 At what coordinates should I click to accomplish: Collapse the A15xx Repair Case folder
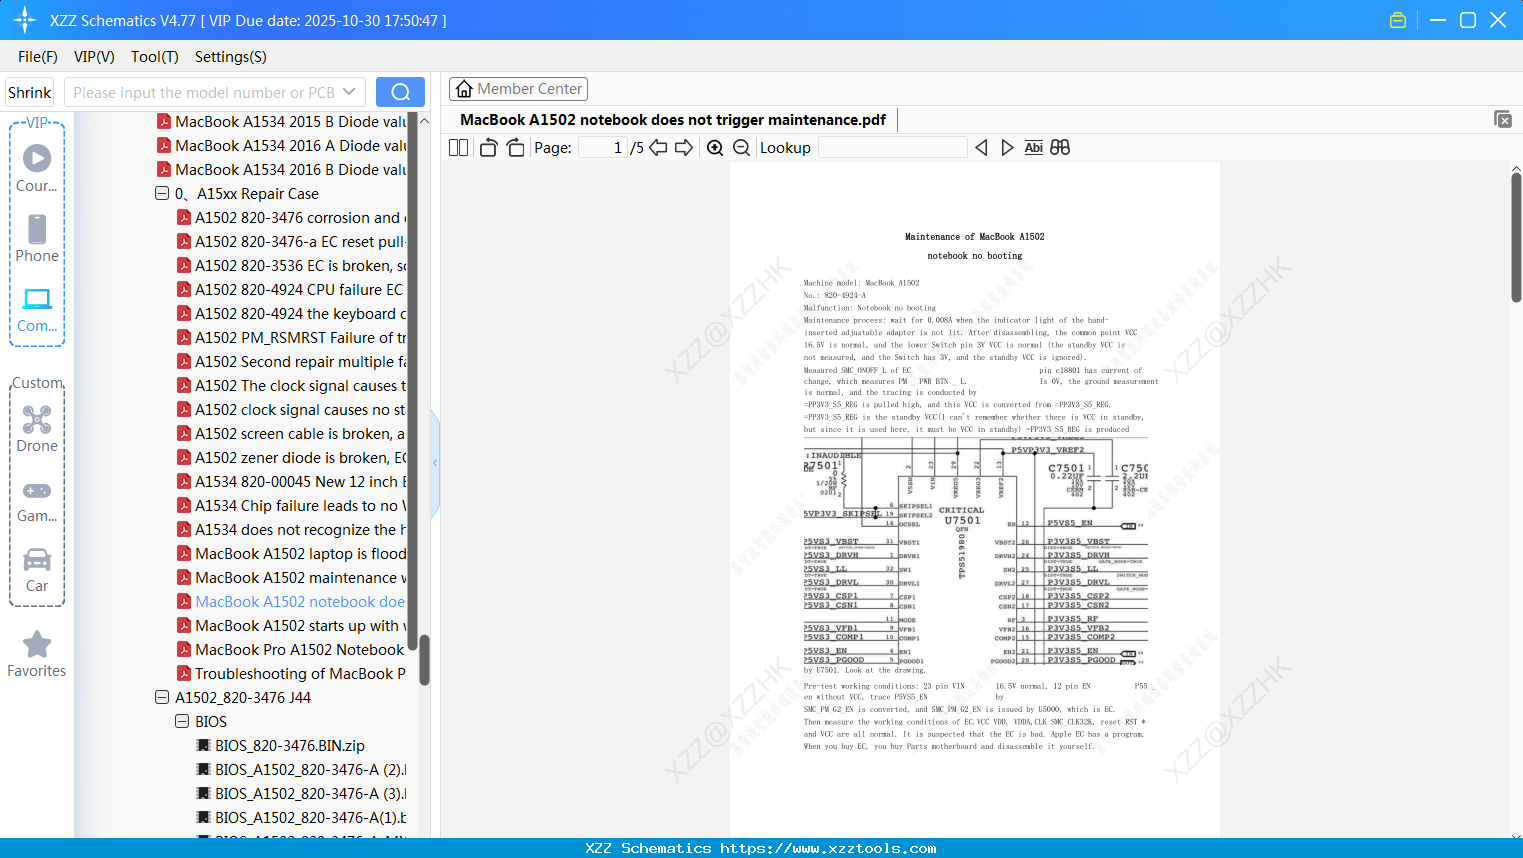click(162, 193)
